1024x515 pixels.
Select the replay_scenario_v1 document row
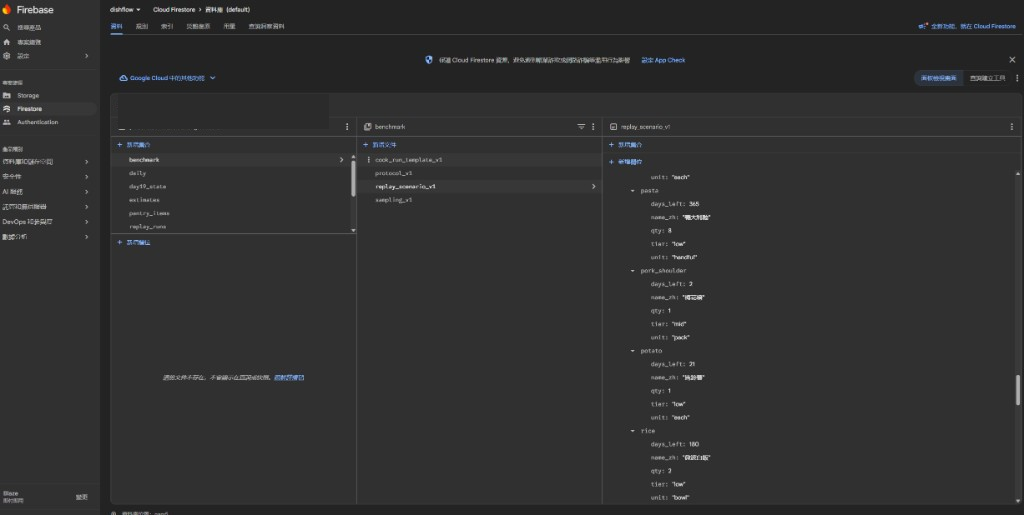click(x=479, y=187)
